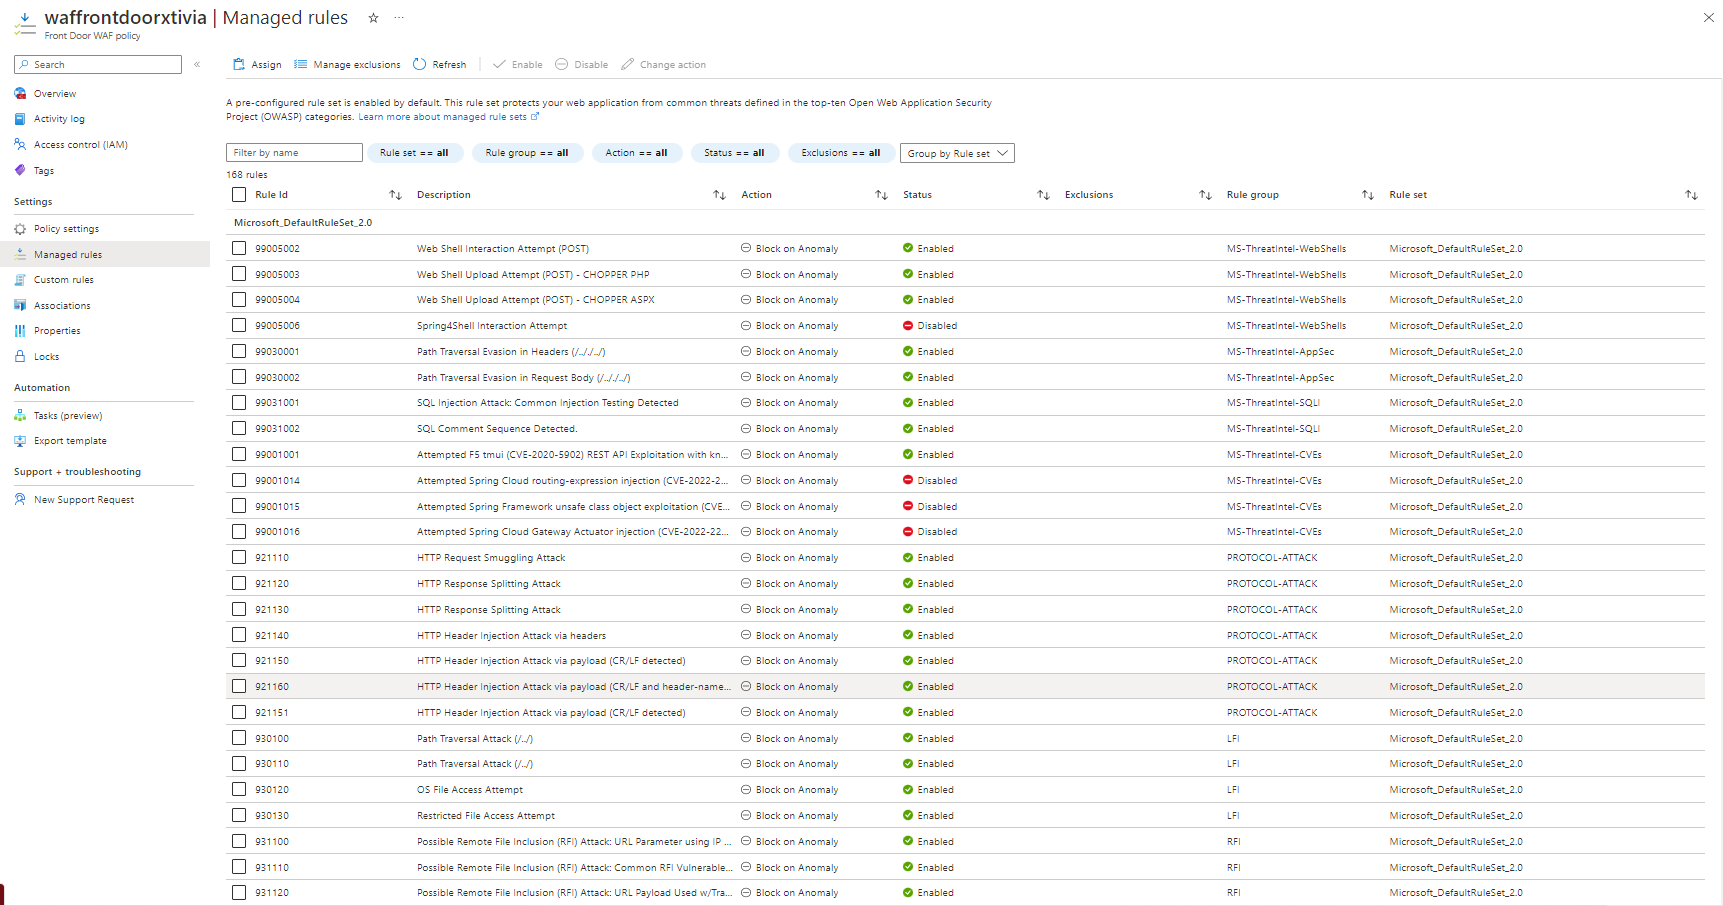
Task: Click the Enable toolbar button
Action: [x=518, y=65]
